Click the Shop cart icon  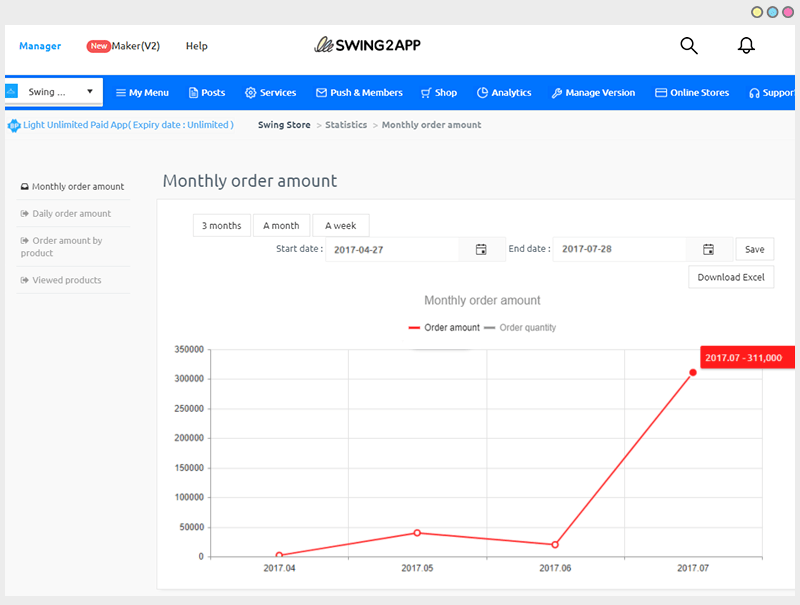(x=424, y=92)
